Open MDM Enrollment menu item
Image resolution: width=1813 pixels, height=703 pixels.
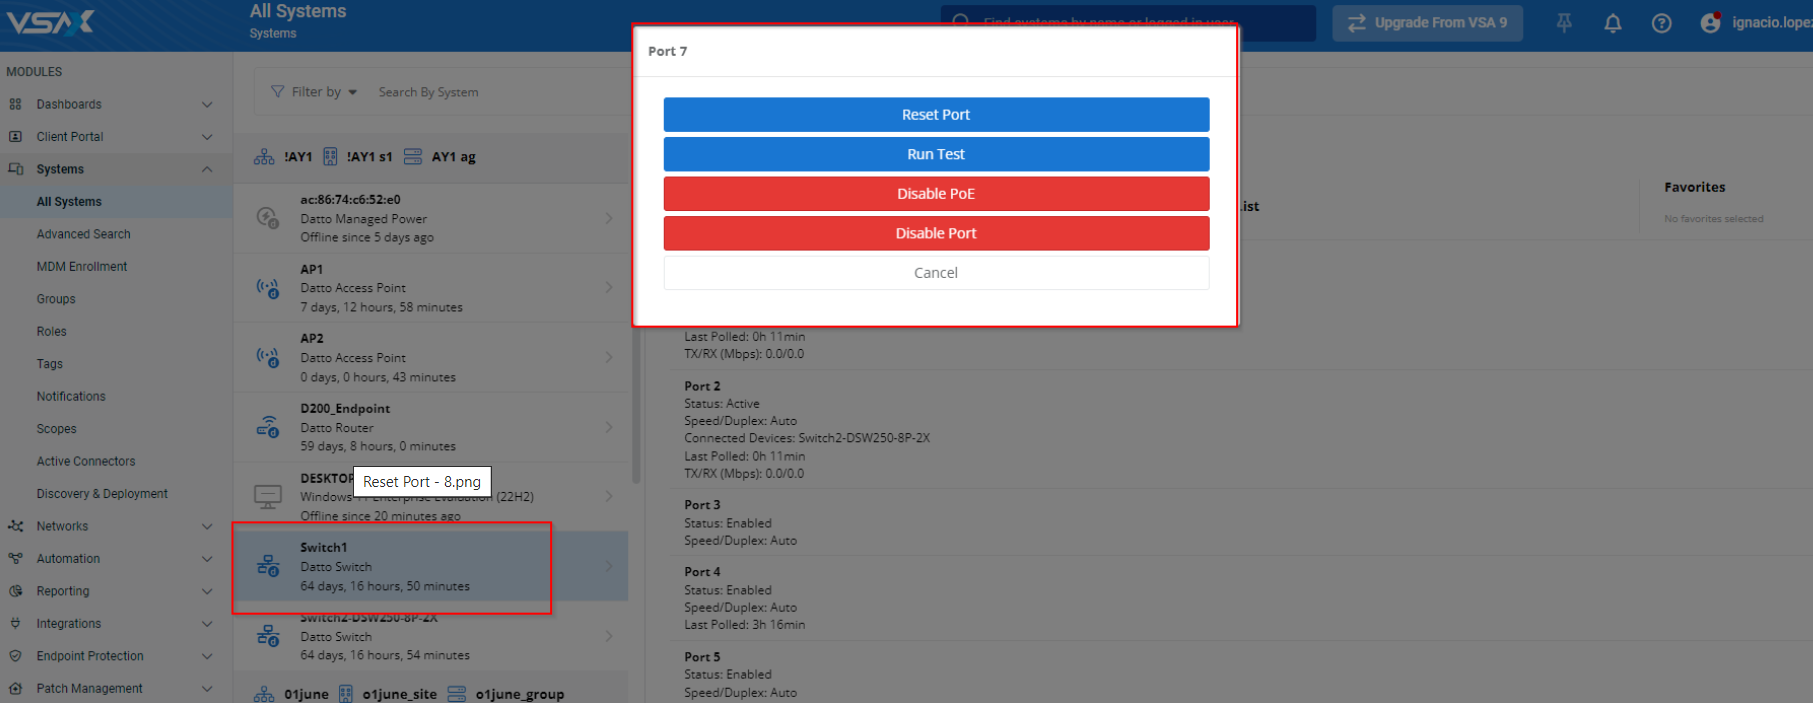tap(82, 267)
